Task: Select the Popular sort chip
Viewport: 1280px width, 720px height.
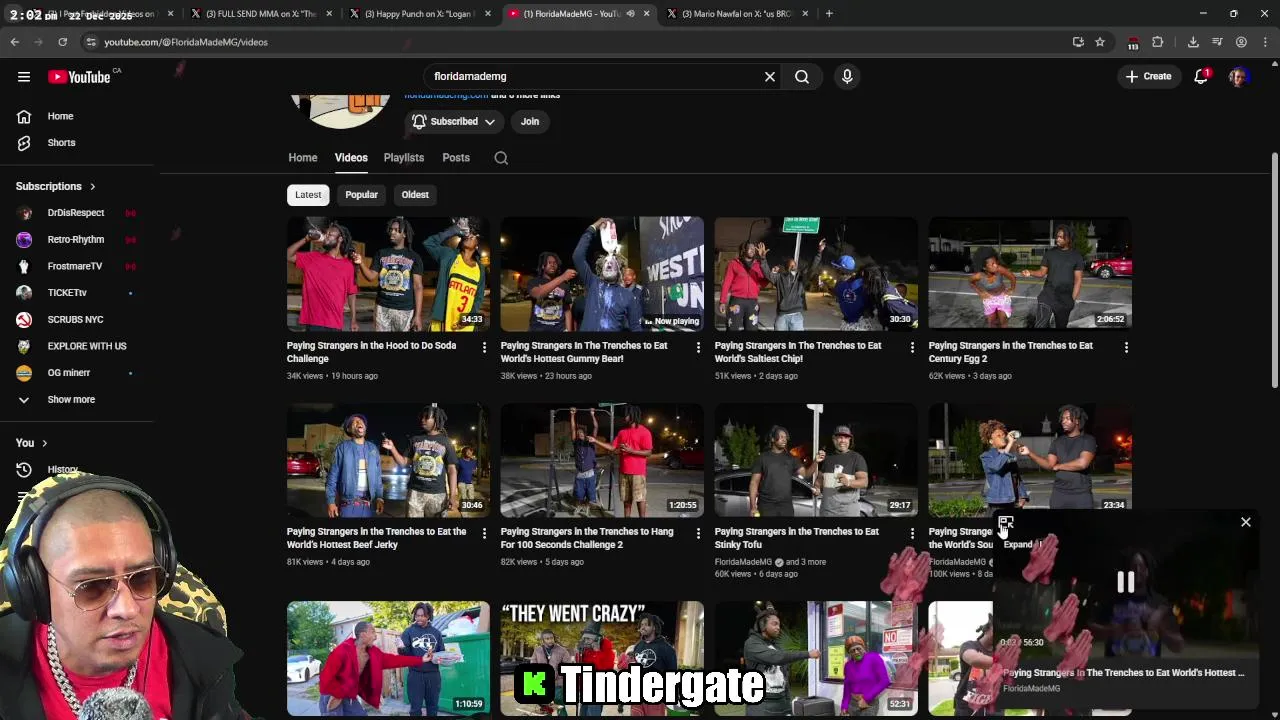Action: click(361, 195)
